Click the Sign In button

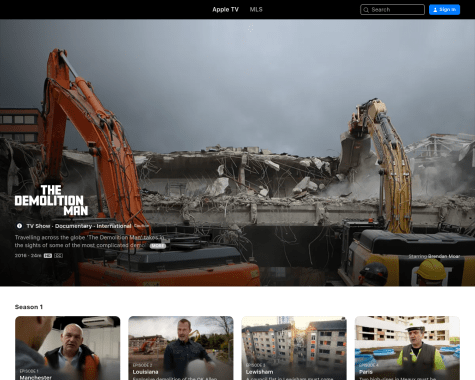point(444,10)
